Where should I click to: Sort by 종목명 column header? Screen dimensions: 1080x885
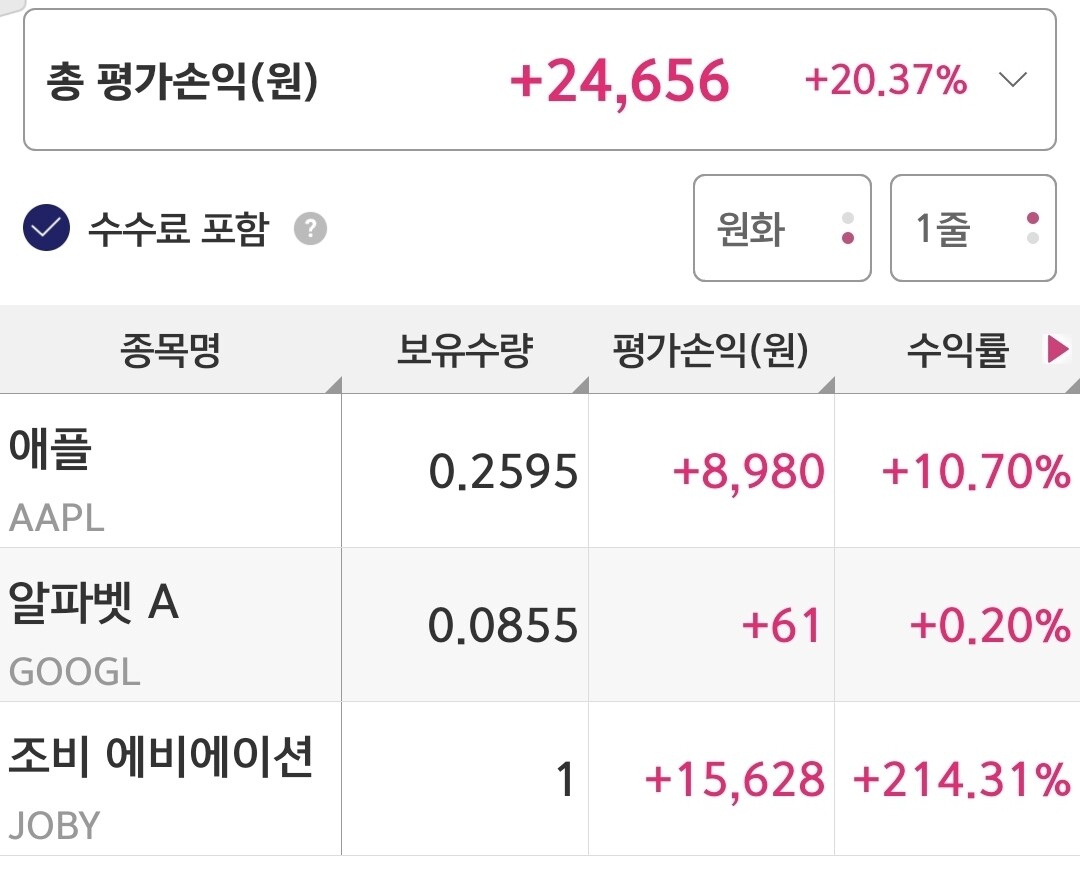coord(171,350)
